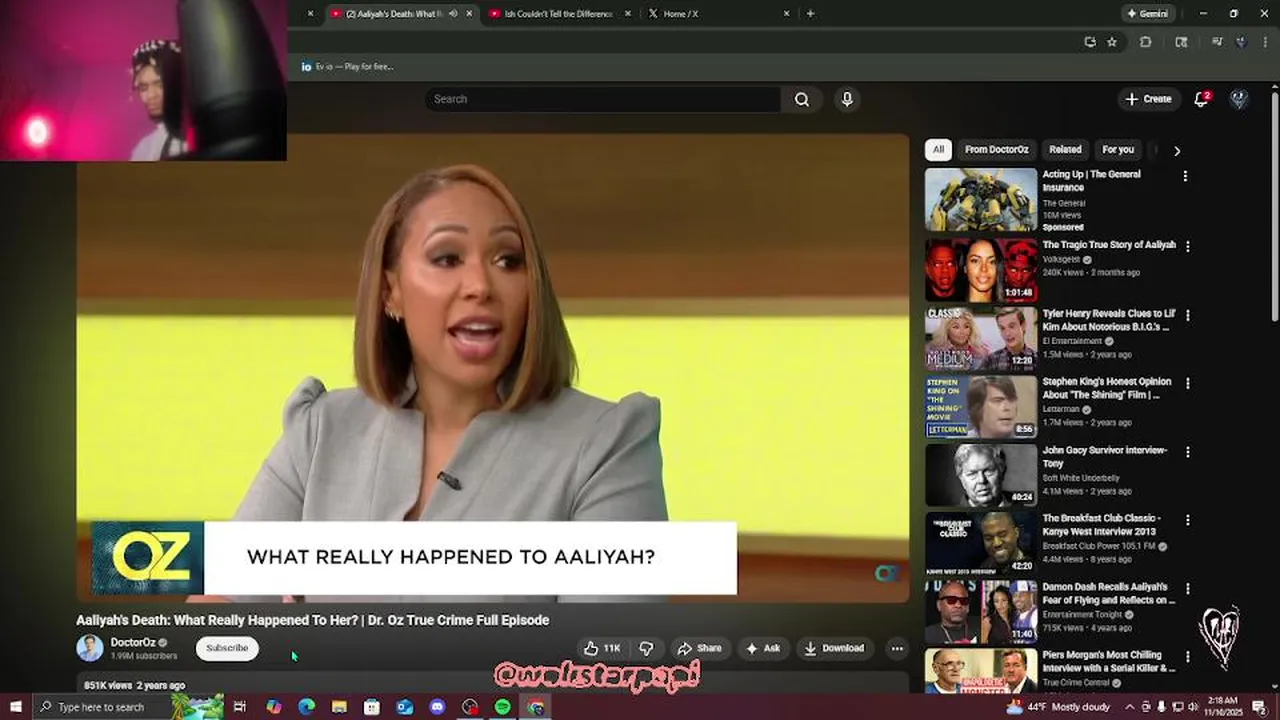Select the All filter chip
Viewport: 1280px width, 720px height.
pyautogui.click(x=938, y=149)
